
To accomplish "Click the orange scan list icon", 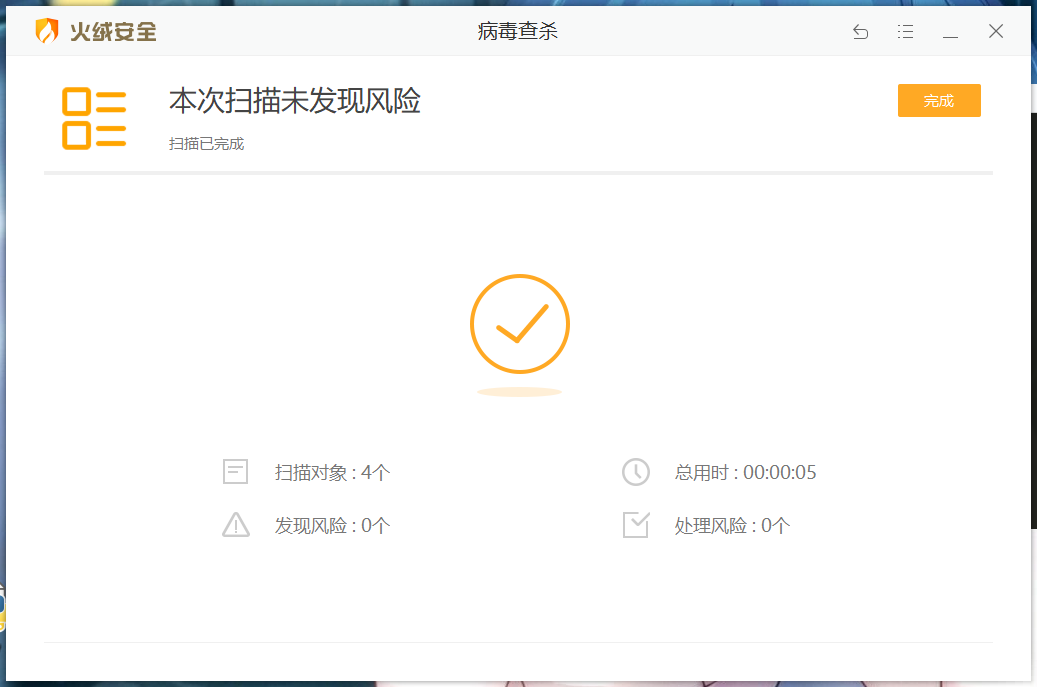I will (x=94, y=118).
